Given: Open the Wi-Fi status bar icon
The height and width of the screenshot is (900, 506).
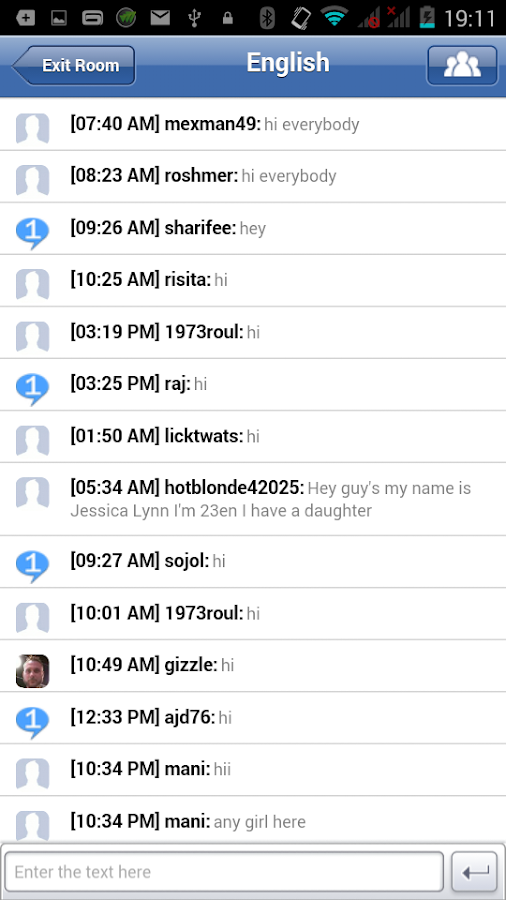Looking at the screenshot, I should coord(335,18).
